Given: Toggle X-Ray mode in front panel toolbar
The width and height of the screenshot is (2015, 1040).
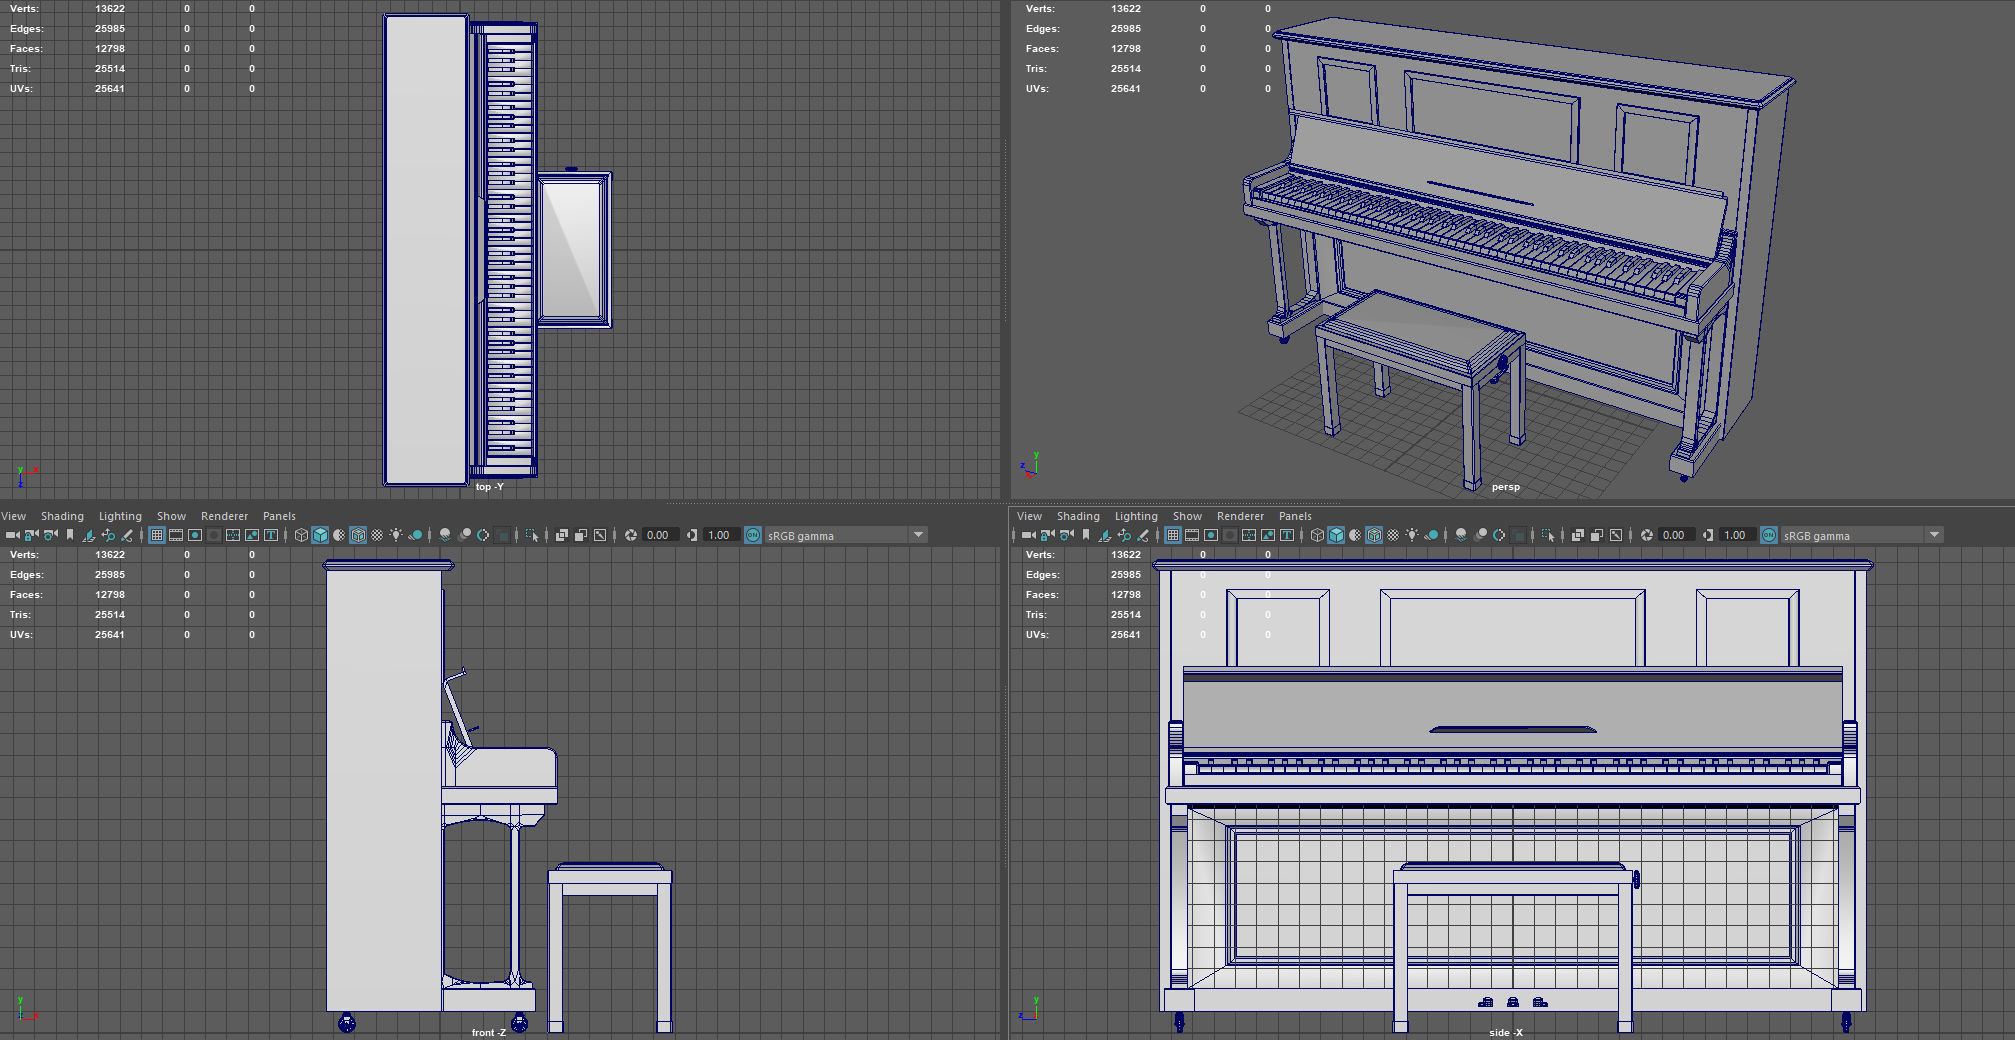Looking at the screenshot, I should [x=561, y=535].
